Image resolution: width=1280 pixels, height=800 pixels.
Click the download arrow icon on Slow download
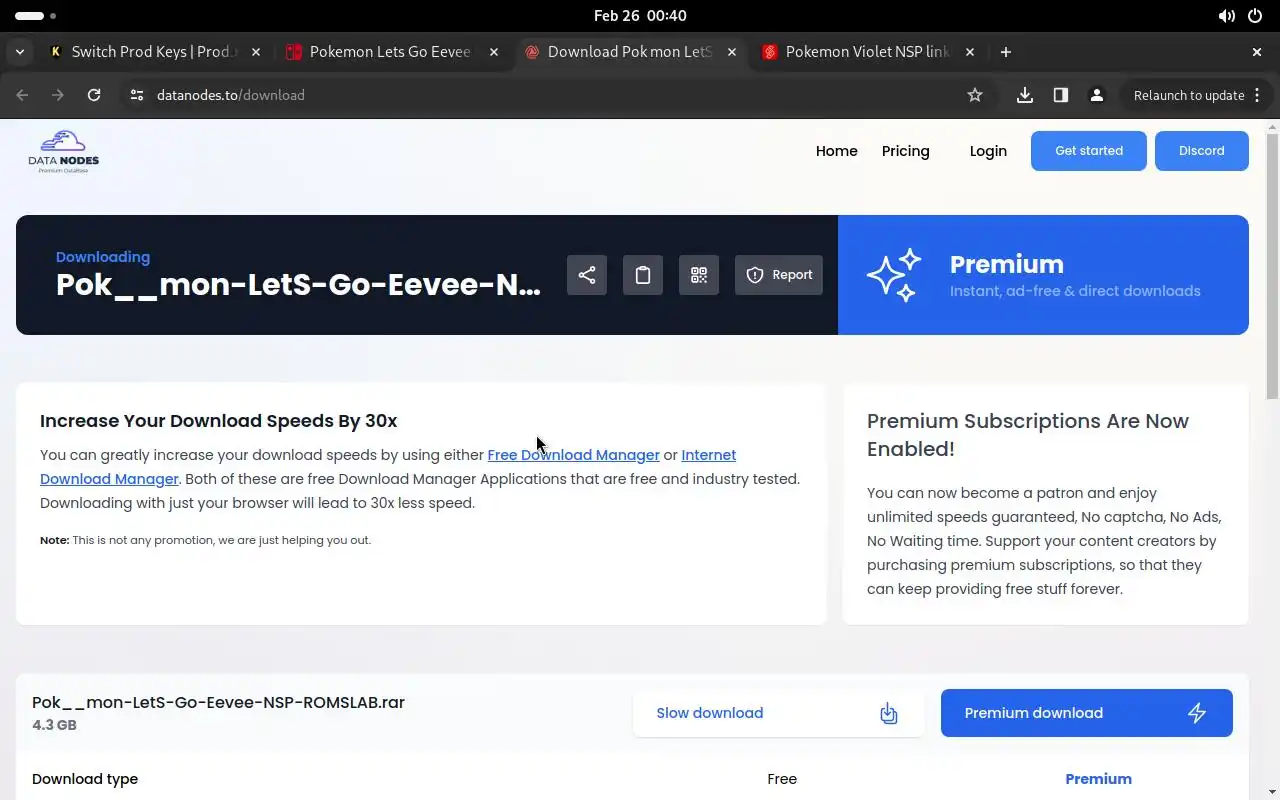(889, 713)
